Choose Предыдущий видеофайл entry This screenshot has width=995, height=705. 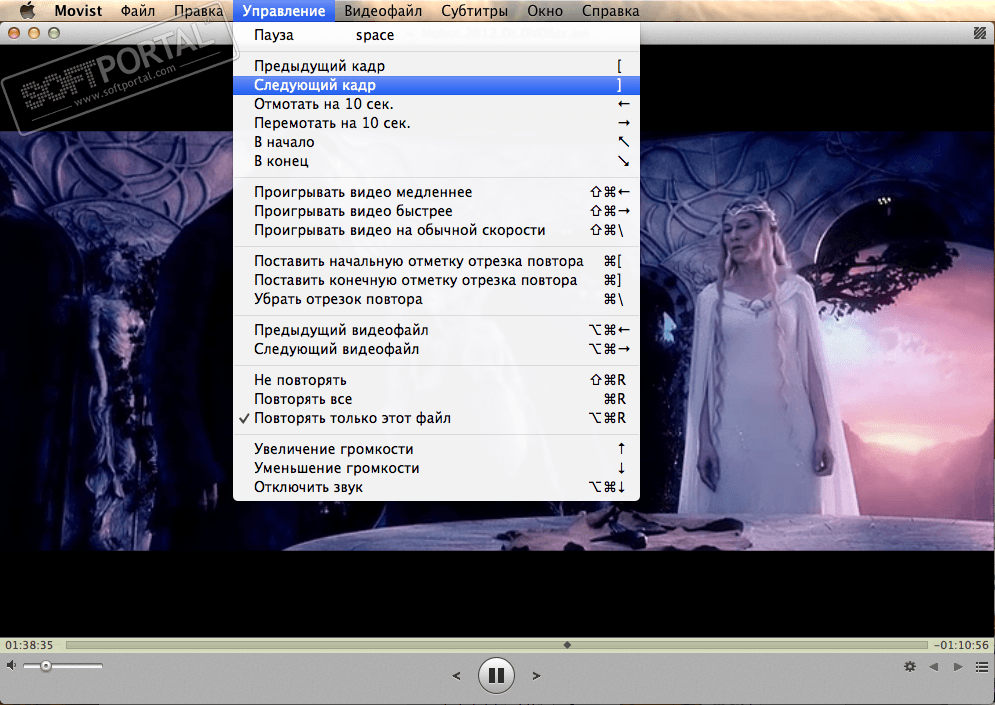point(436,330)
